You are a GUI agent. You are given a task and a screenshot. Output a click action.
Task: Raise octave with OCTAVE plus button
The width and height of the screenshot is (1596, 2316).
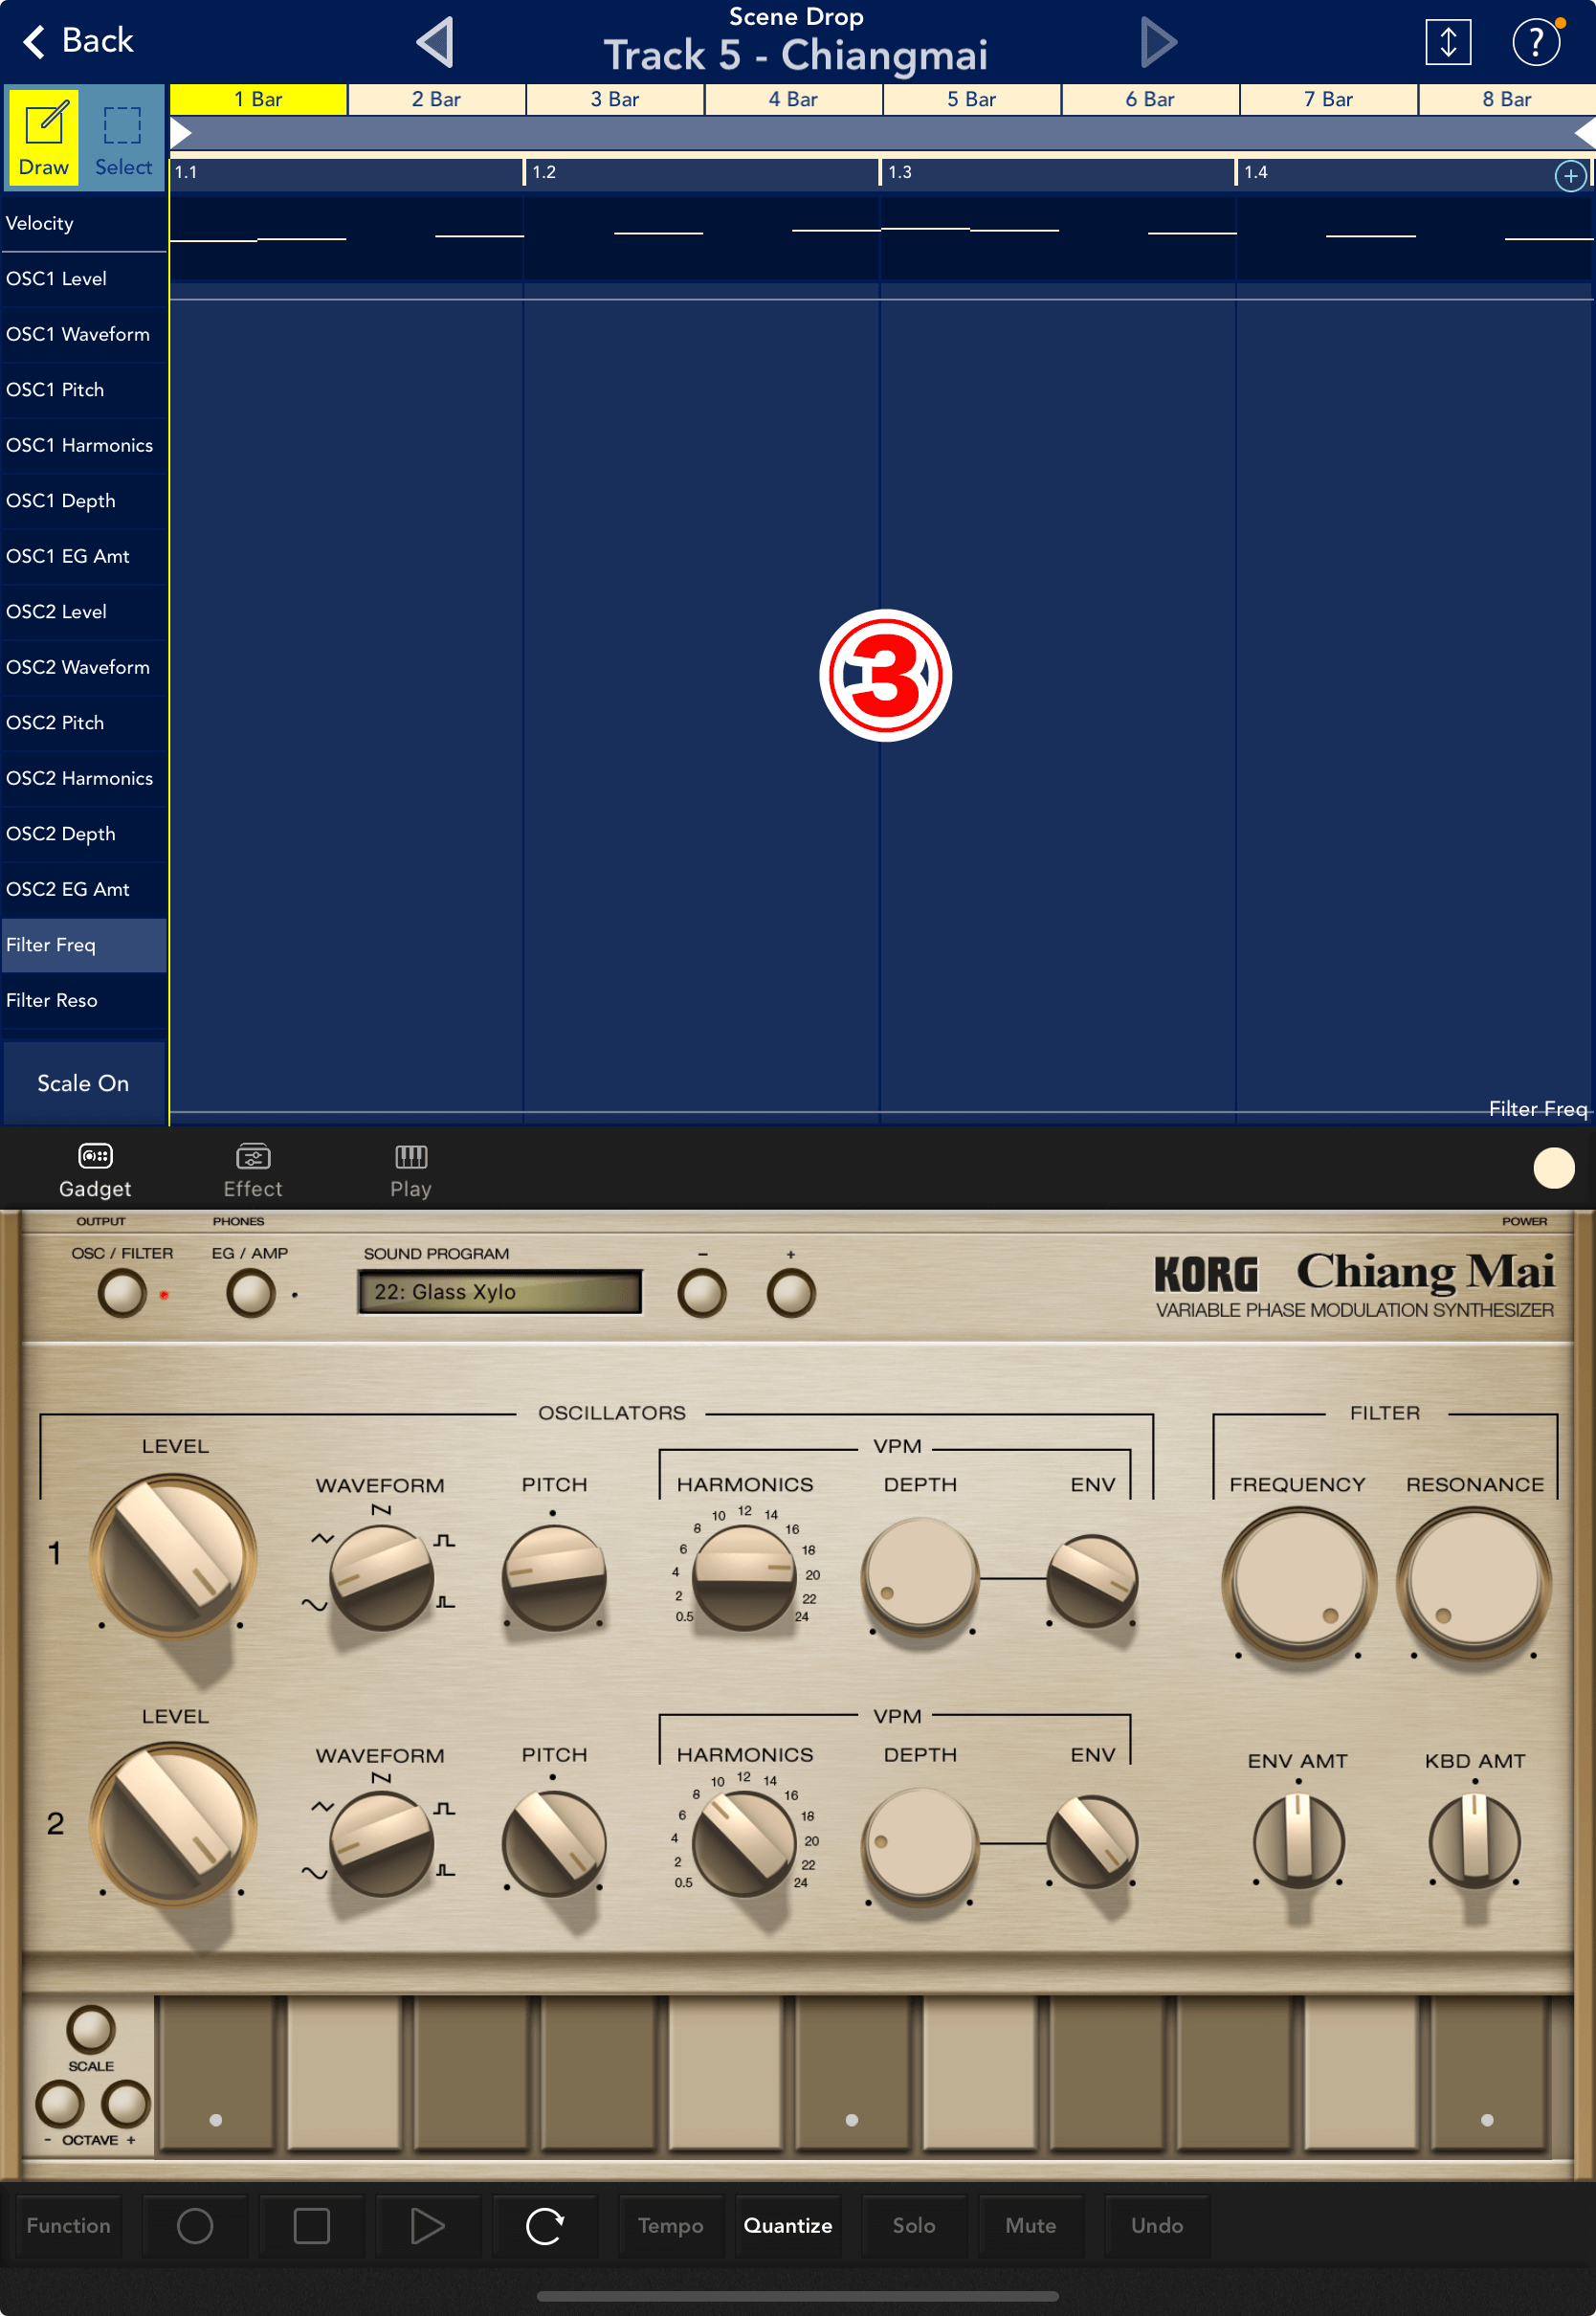126,2103
